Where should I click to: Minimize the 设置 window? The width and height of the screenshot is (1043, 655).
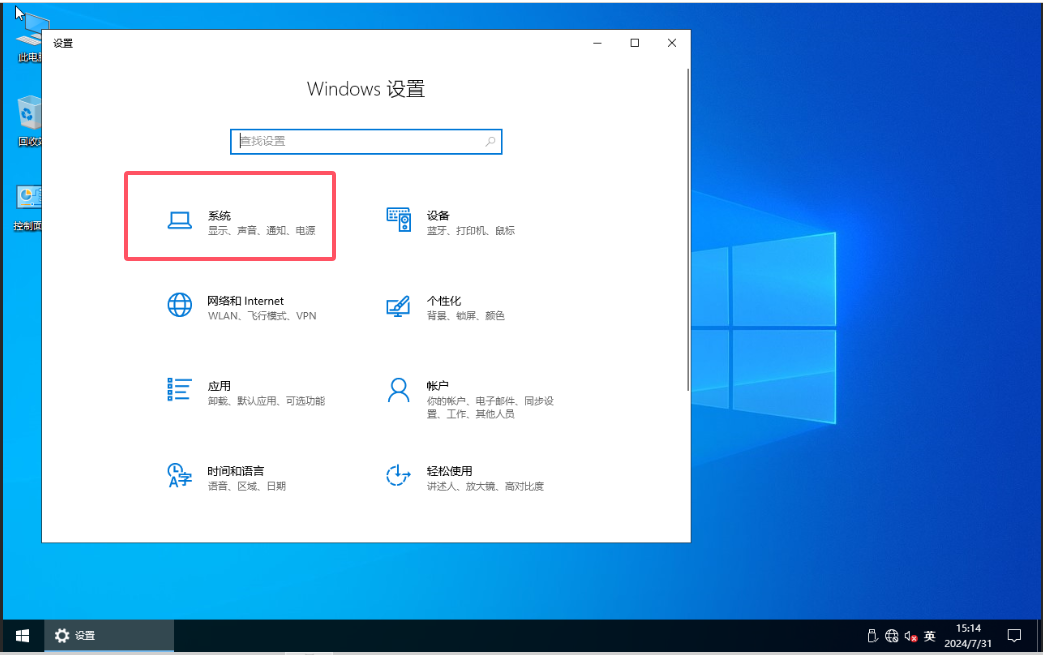pos(597,43)
